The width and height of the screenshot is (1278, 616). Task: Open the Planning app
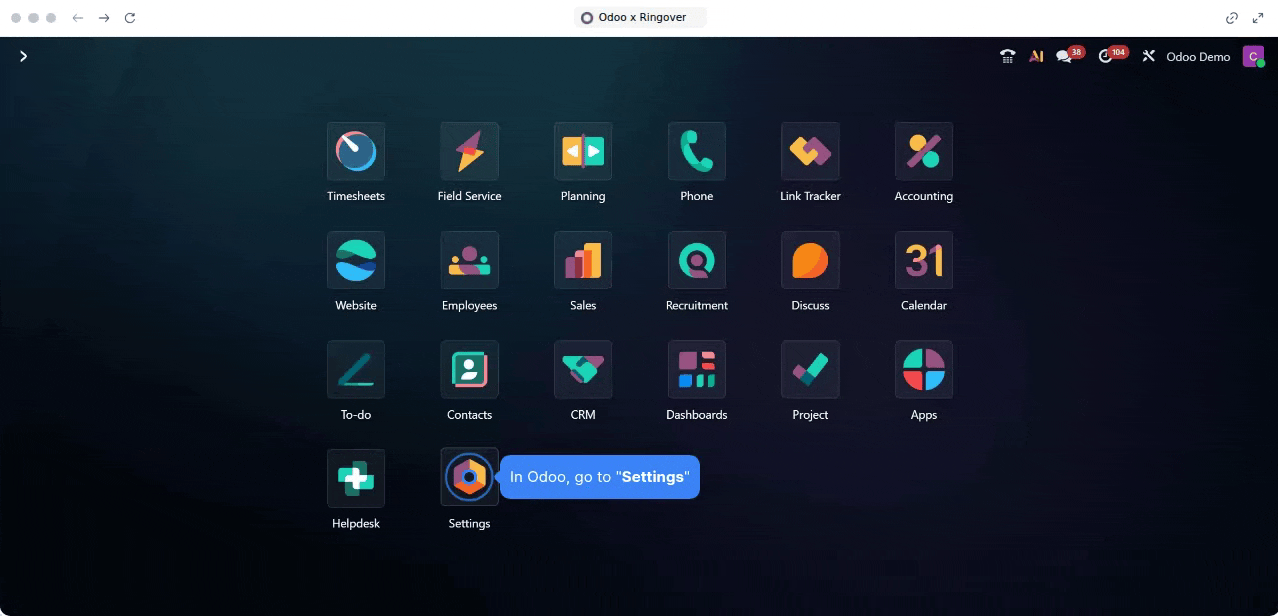pyautogui.click(x=583, y=151)
